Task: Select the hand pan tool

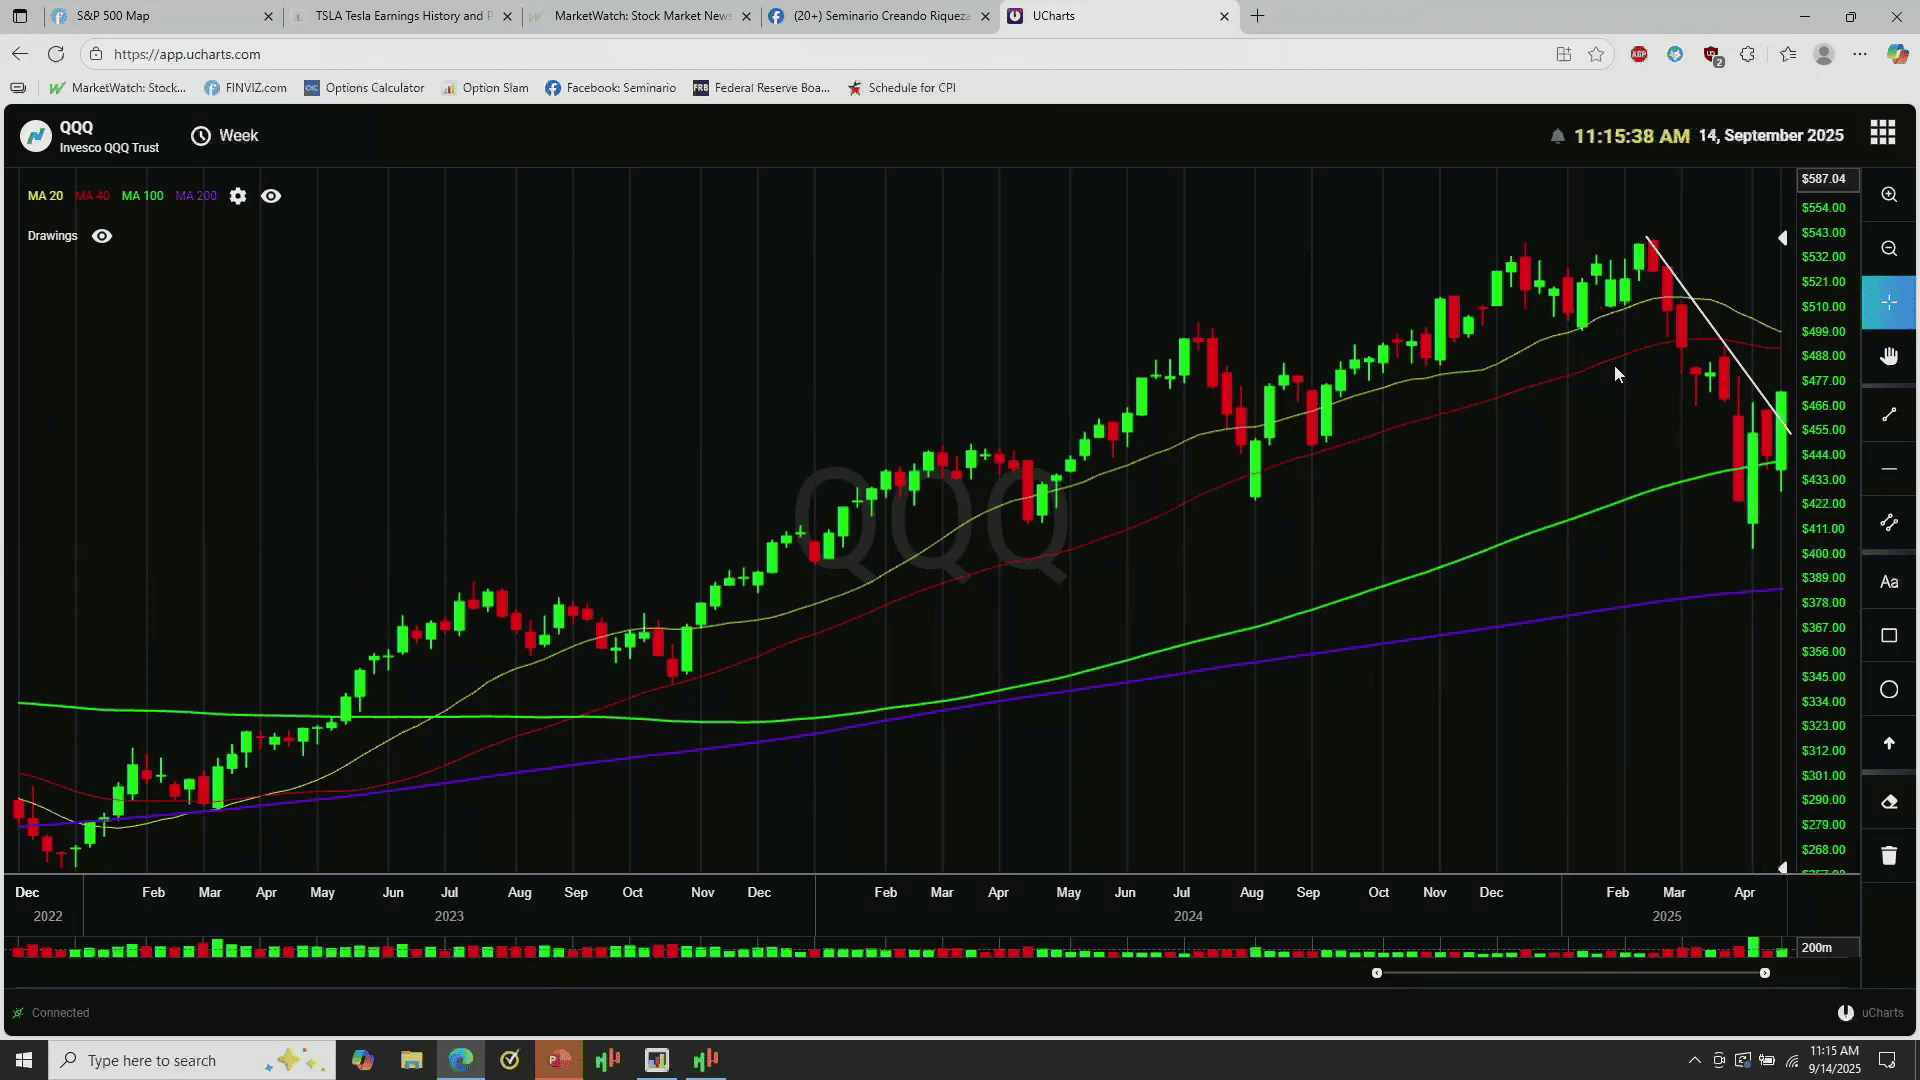Action: (1888, 357)
